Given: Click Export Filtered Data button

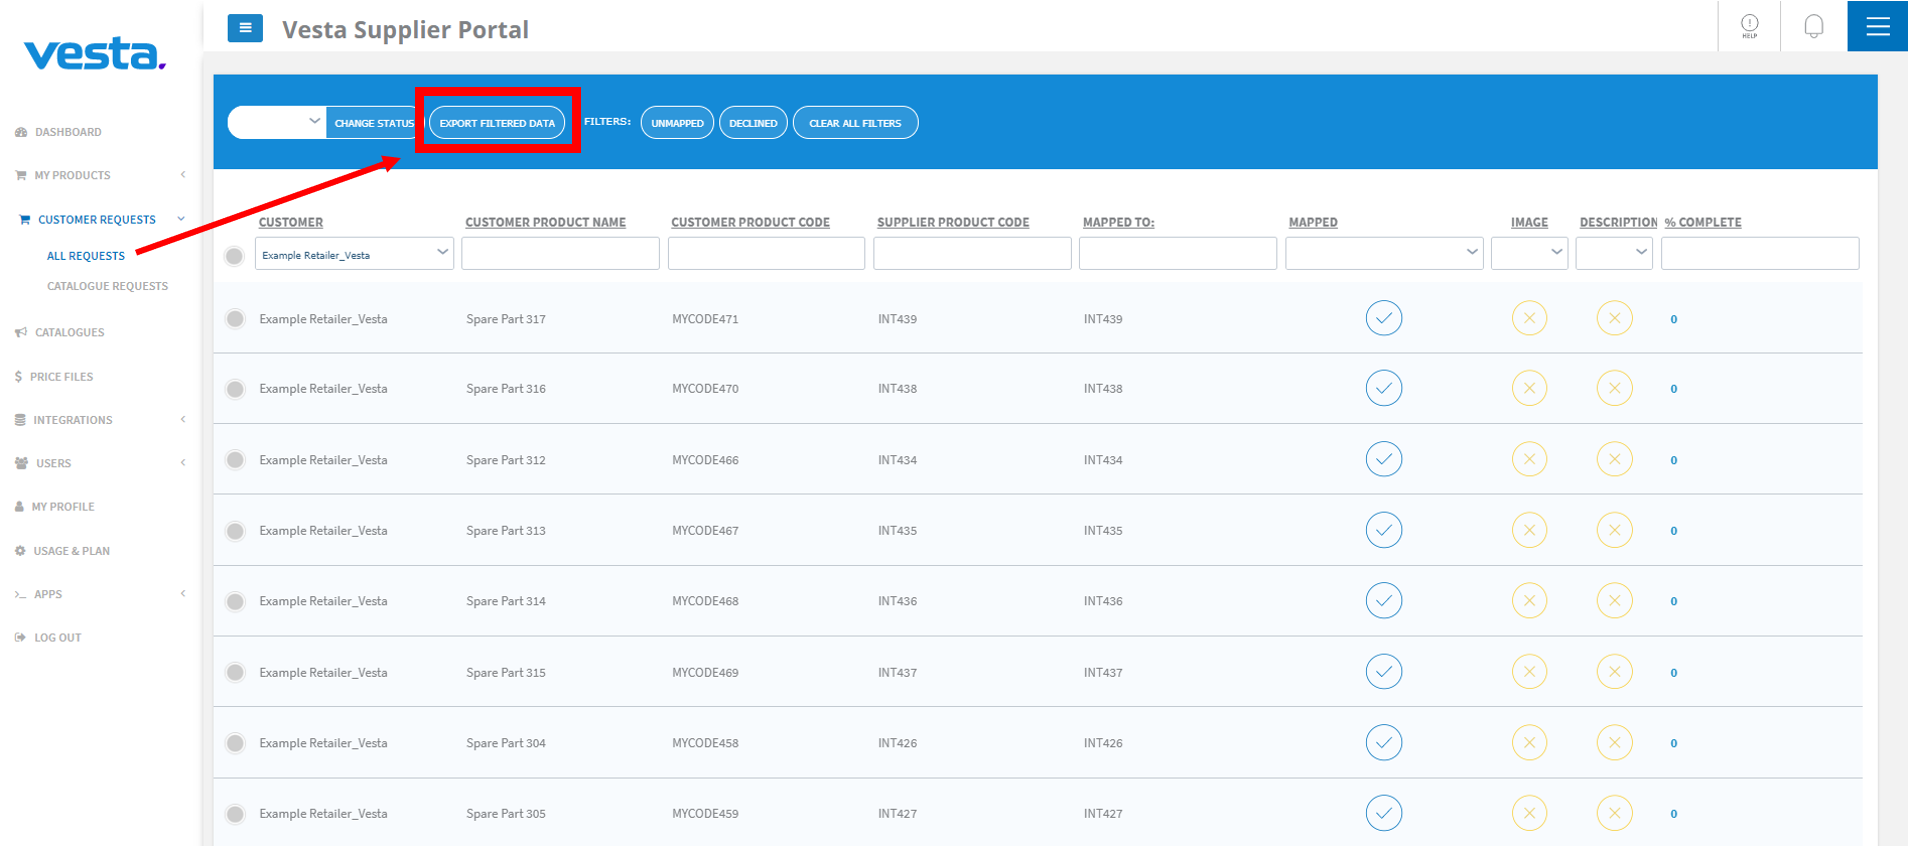Looking at the screenshot, I should pos(497,123).
